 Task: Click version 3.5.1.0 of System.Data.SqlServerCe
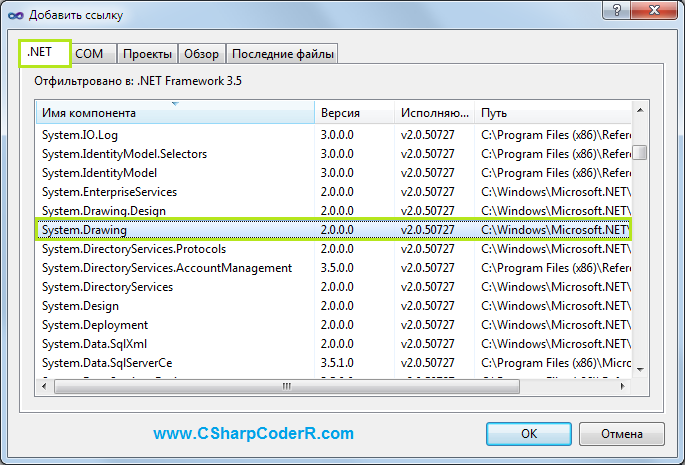tap(337, 363)
